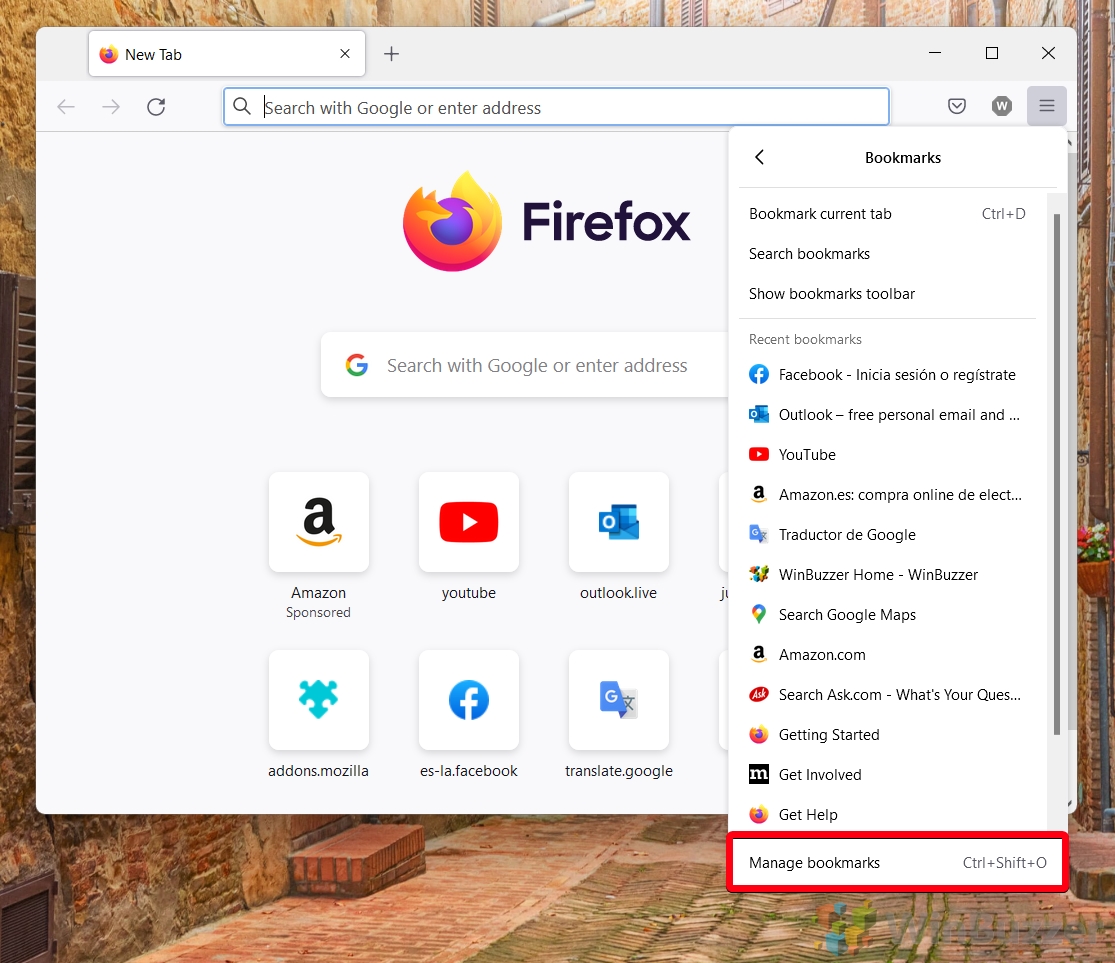
Task: Click the bookmarks panel scrollbar
Action: coord(1057,474)
